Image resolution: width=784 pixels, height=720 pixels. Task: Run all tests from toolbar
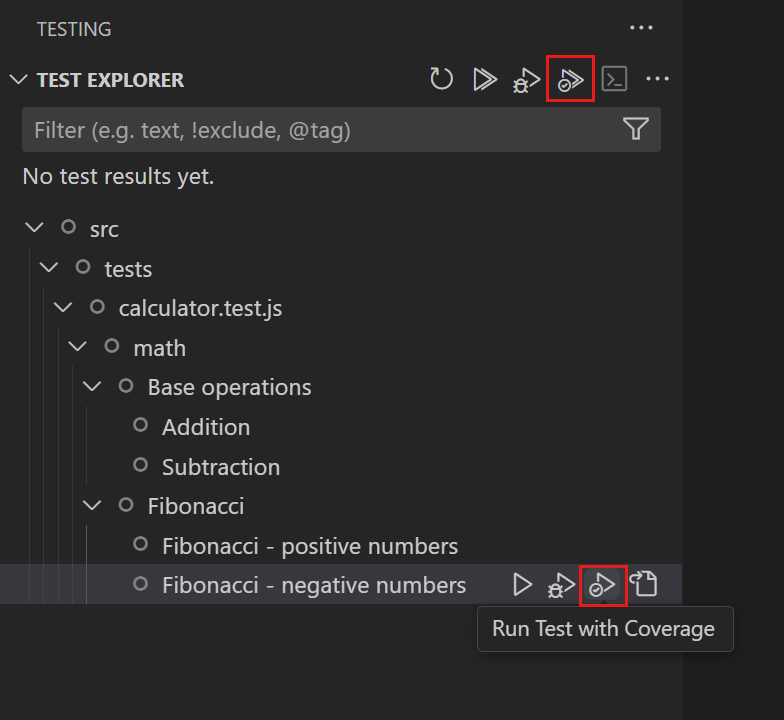point(485,80)
